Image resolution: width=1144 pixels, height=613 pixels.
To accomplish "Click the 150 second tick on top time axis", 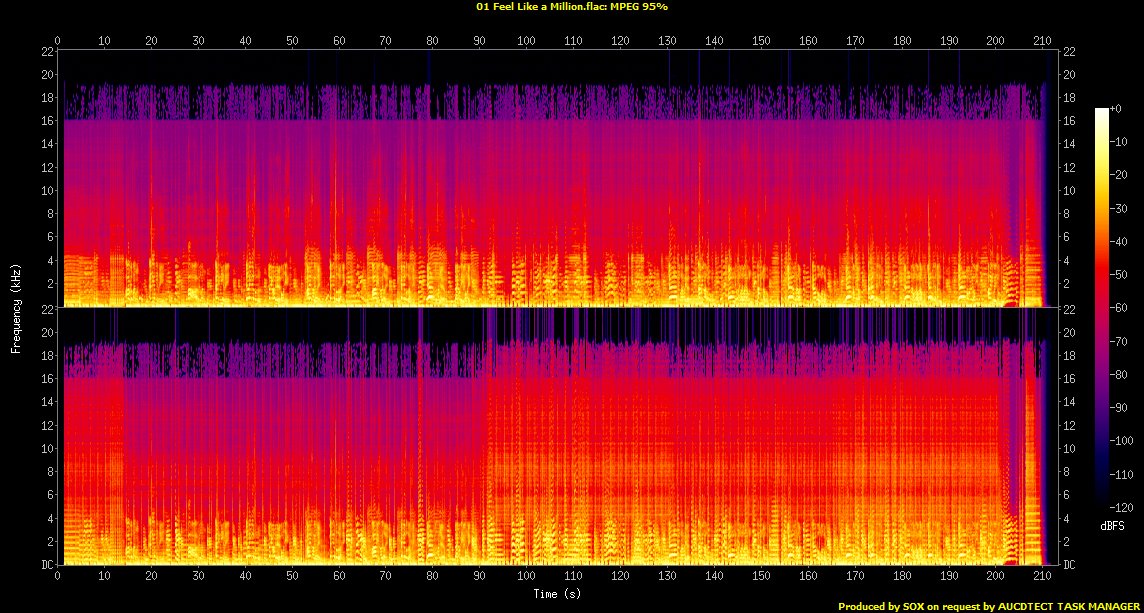I will click(x=760, y=41).
